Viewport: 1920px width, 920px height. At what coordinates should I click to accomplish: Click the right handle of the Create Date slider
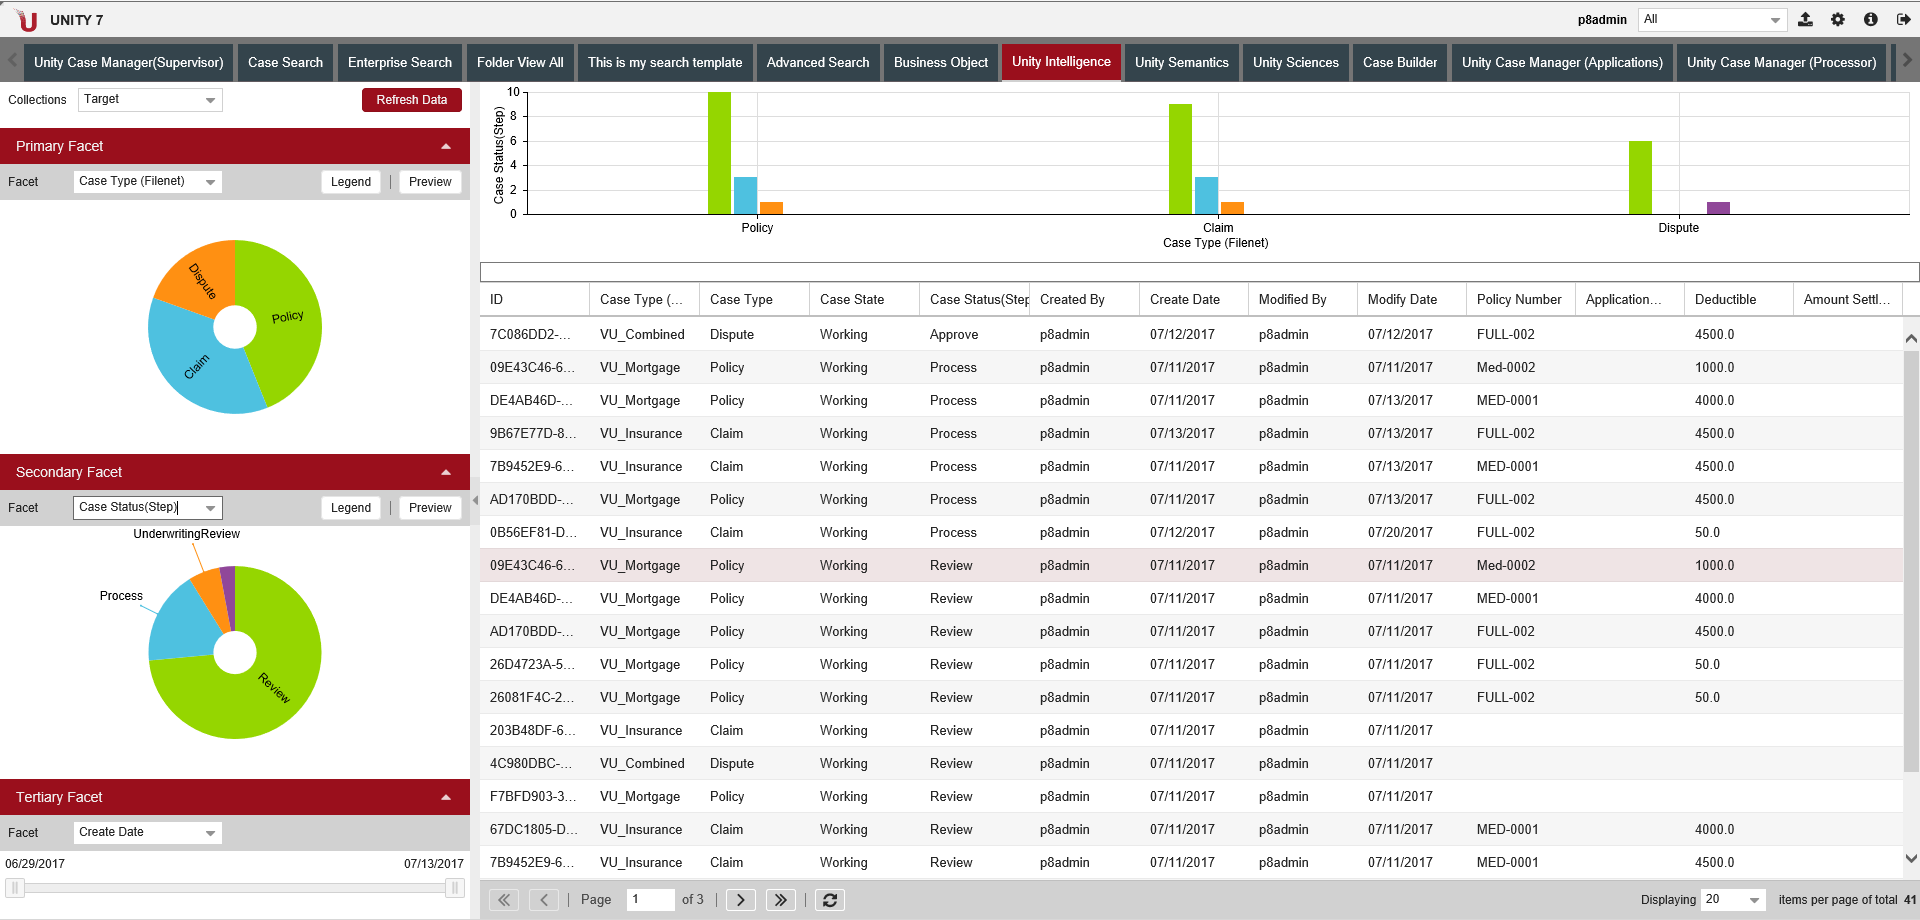pyautogui.click(x=454, y=888)
